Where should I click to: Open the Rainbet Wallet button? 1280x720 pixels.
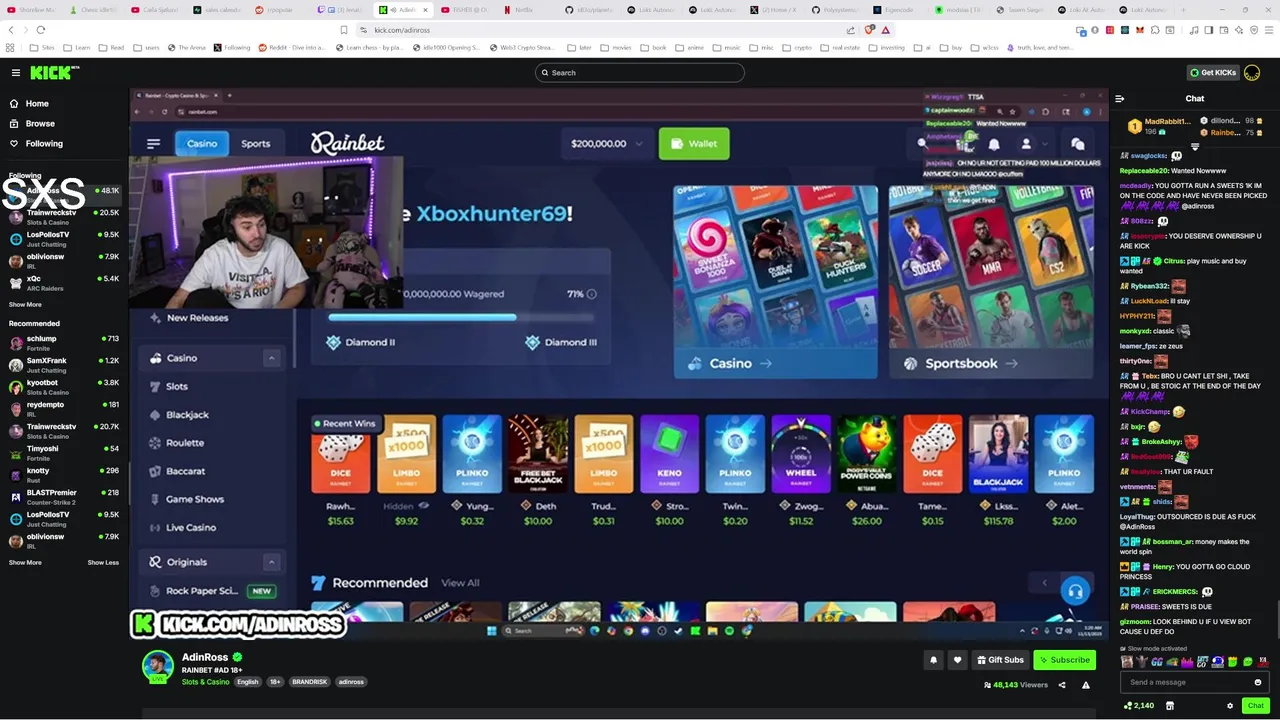(x=694, y=144)
